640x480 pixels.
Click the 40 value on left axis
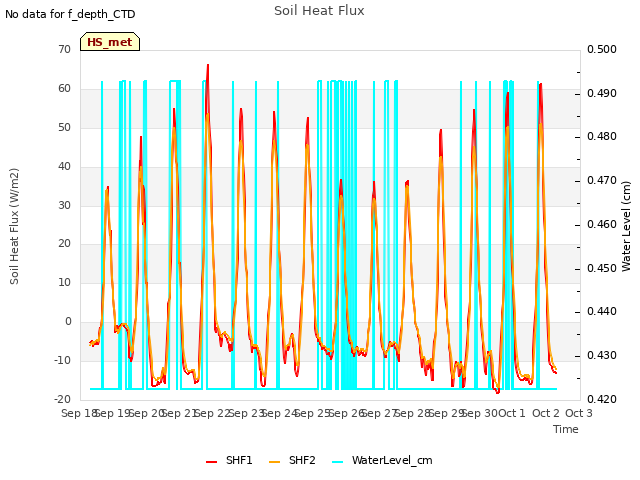64,166
